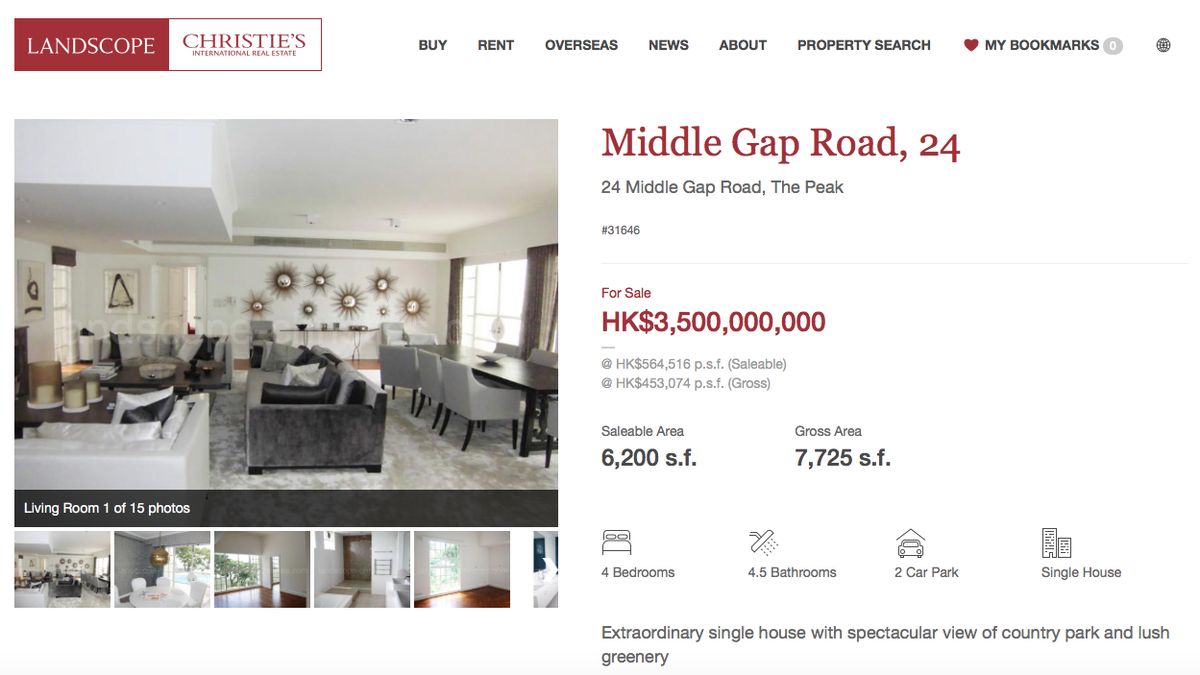Select the bathroom thumbnail photo
This screenshot has width=1200, height=675.
click(362, 569)
